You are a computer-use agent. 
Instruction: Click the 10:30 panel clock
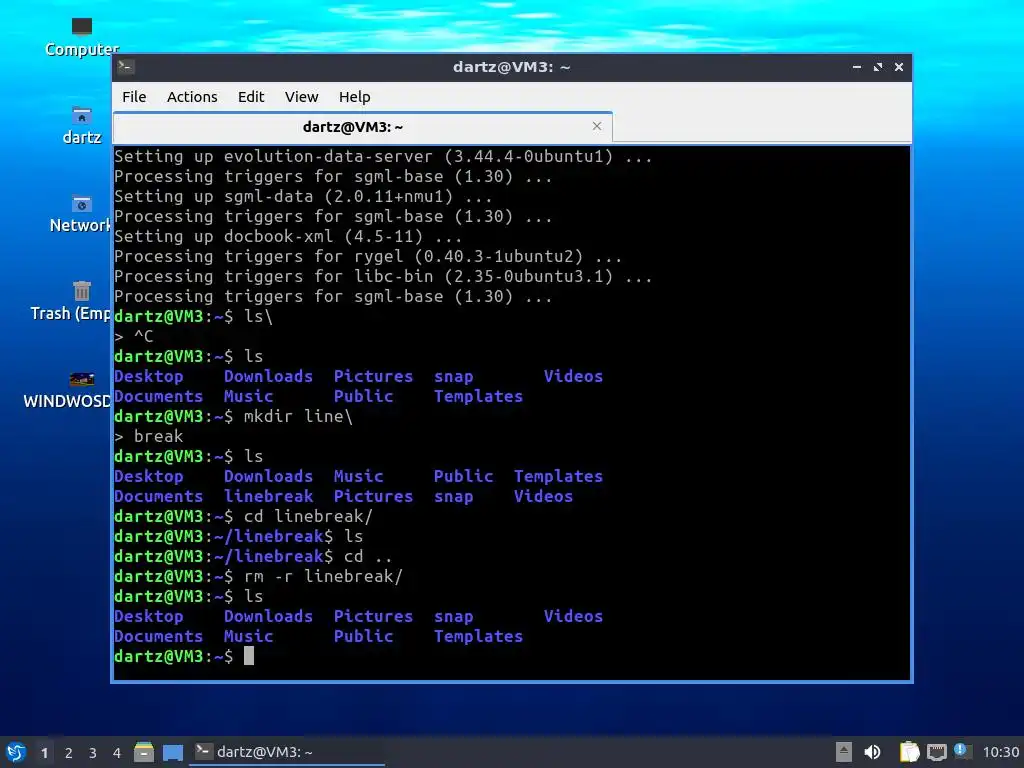(x=1000, y=752)
